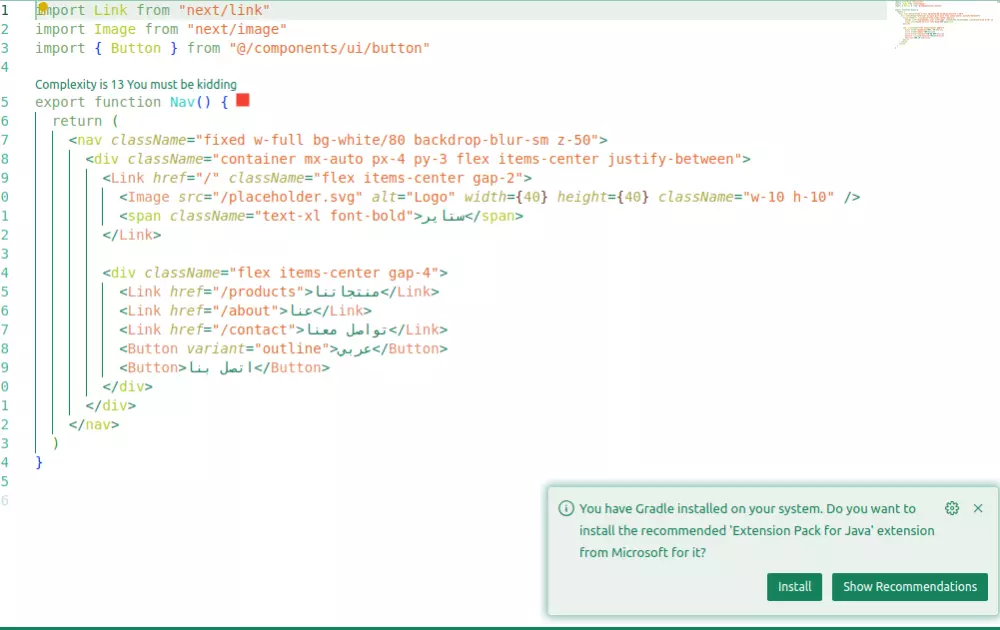This screenshot has width=1000, height=630.
Task: Click Show Recommendations button
Action: (x=909, y=587)
